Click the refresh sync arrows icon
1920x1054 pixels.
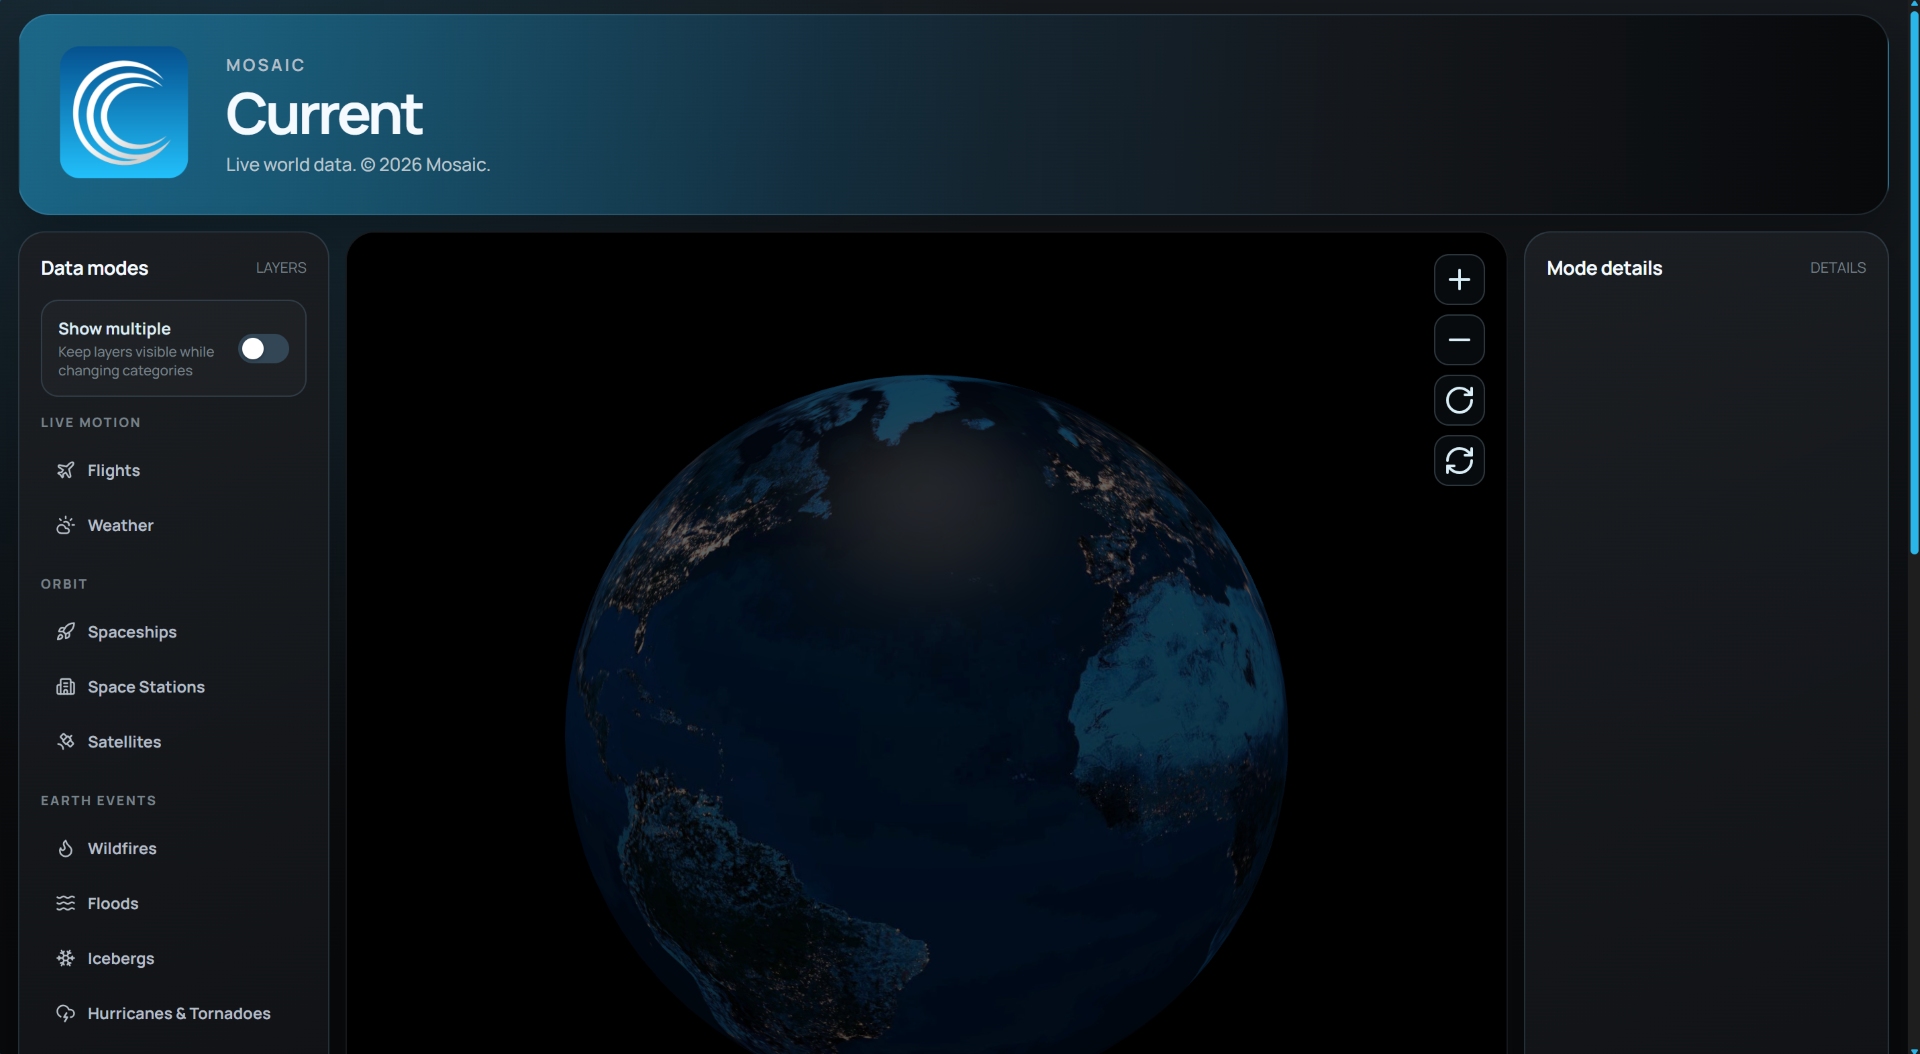[x=1459, y=461]
